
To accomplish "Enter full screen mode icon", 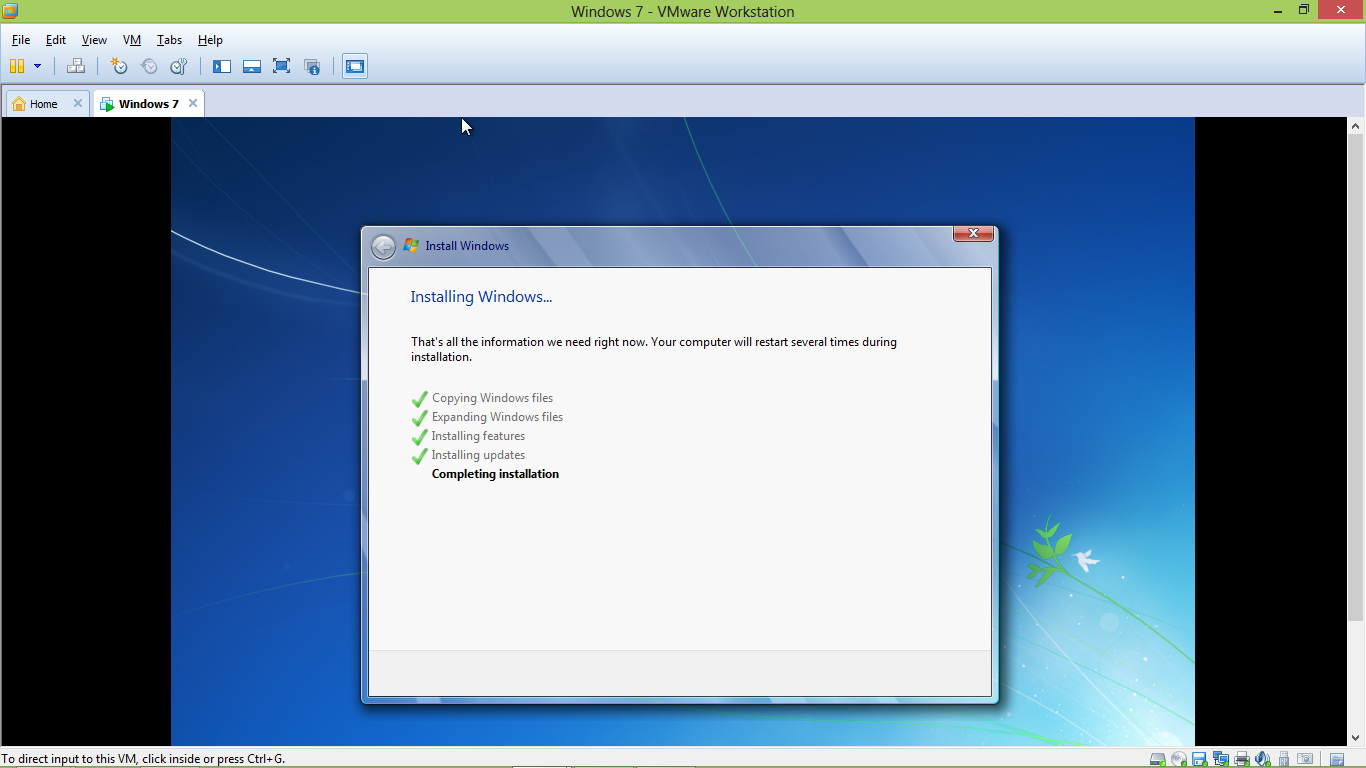I will [282, 66].
